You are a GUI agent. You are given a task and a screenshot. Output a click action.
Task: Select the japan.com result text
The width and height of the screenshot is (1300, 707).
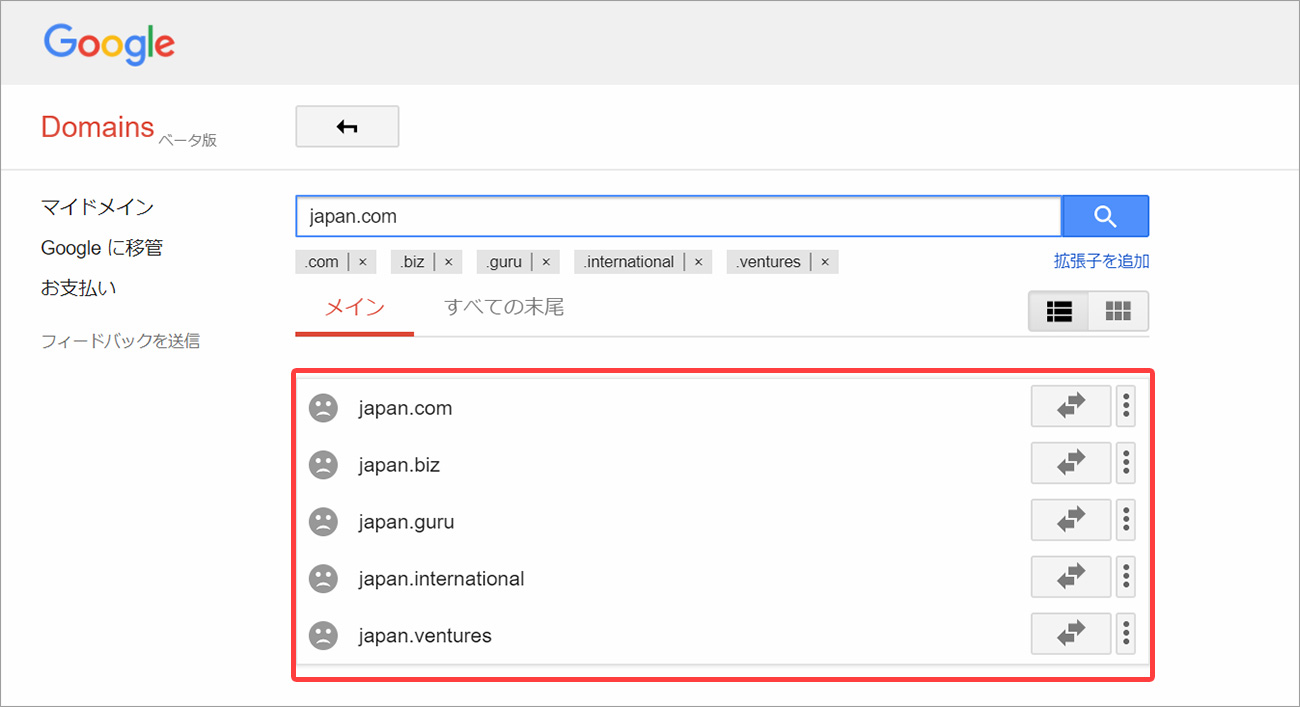pyautogui.click(x=405, y=408)
